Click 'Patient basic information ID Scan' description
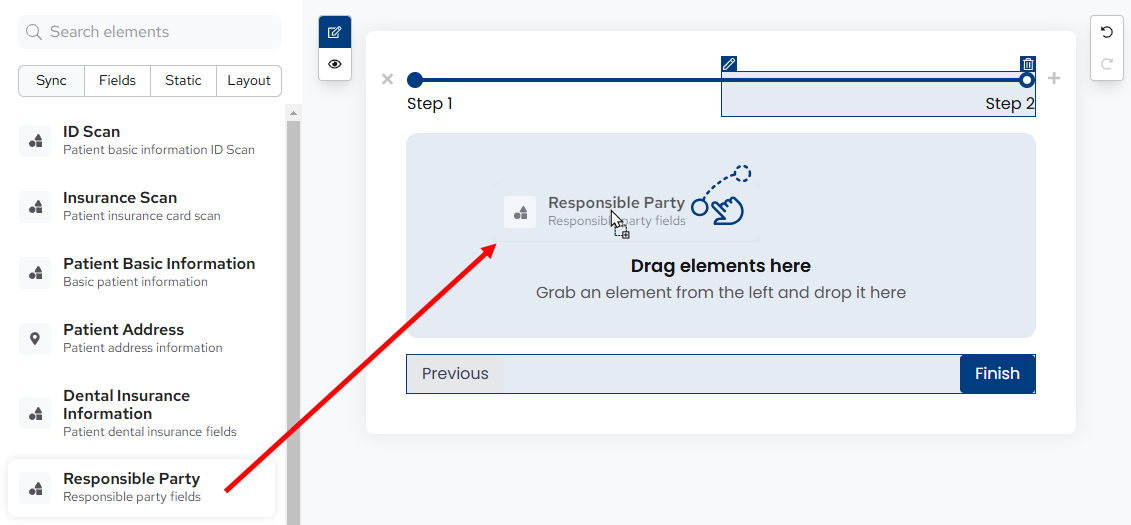1131x525 pixels. (159, 150)
